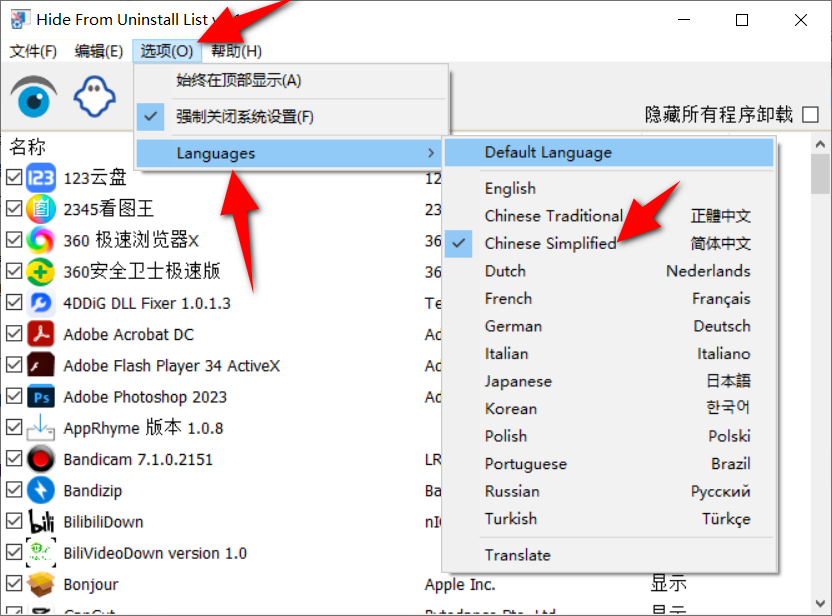Open the 帮助(H) menu
Viewport: 832px width, 616px height.
(236, 51)
